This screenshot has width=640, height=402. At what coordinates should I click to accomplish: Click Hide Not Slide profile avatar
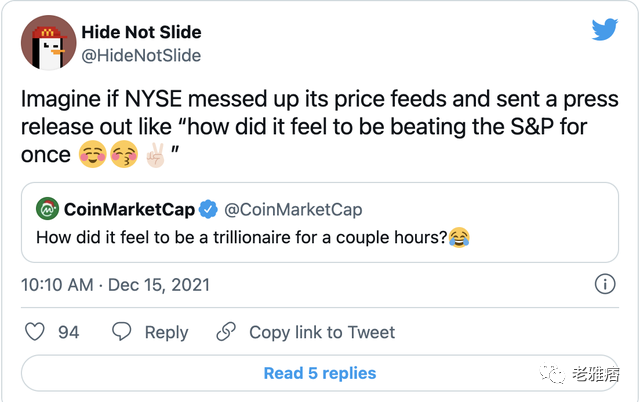[48, 43]
